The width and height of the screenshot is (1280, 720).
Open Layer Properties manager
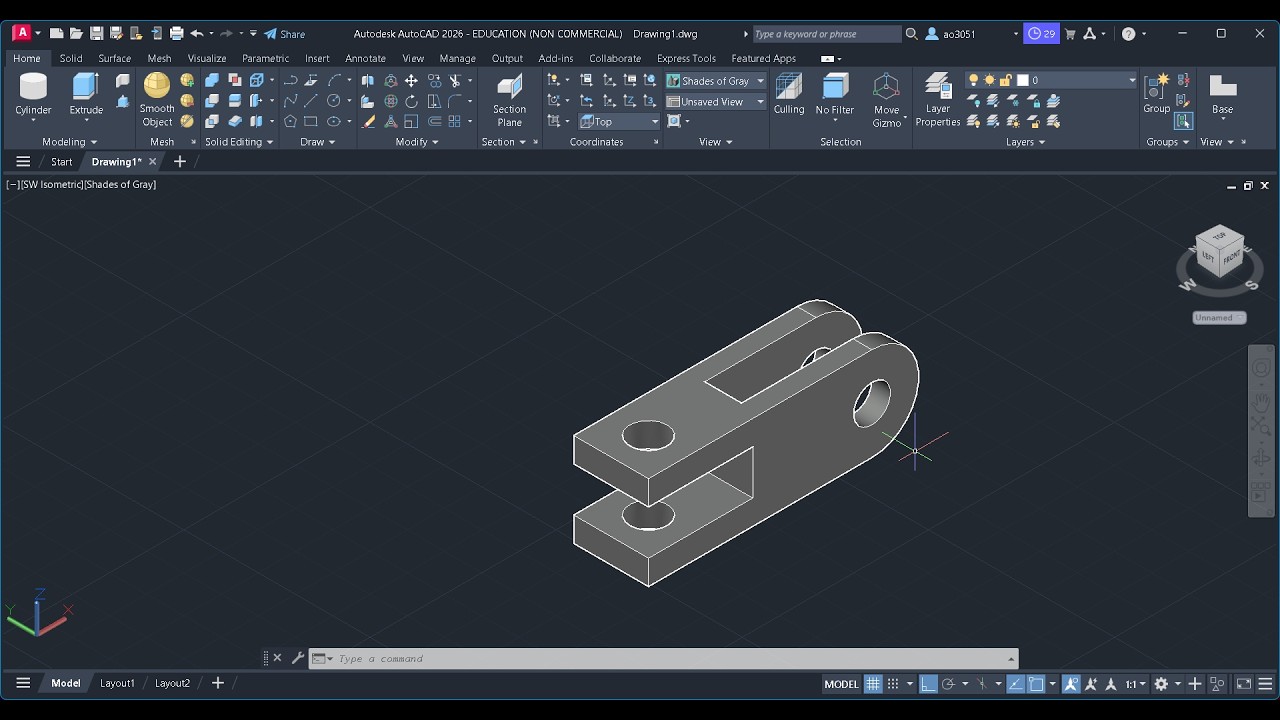(x=938, y=99)
